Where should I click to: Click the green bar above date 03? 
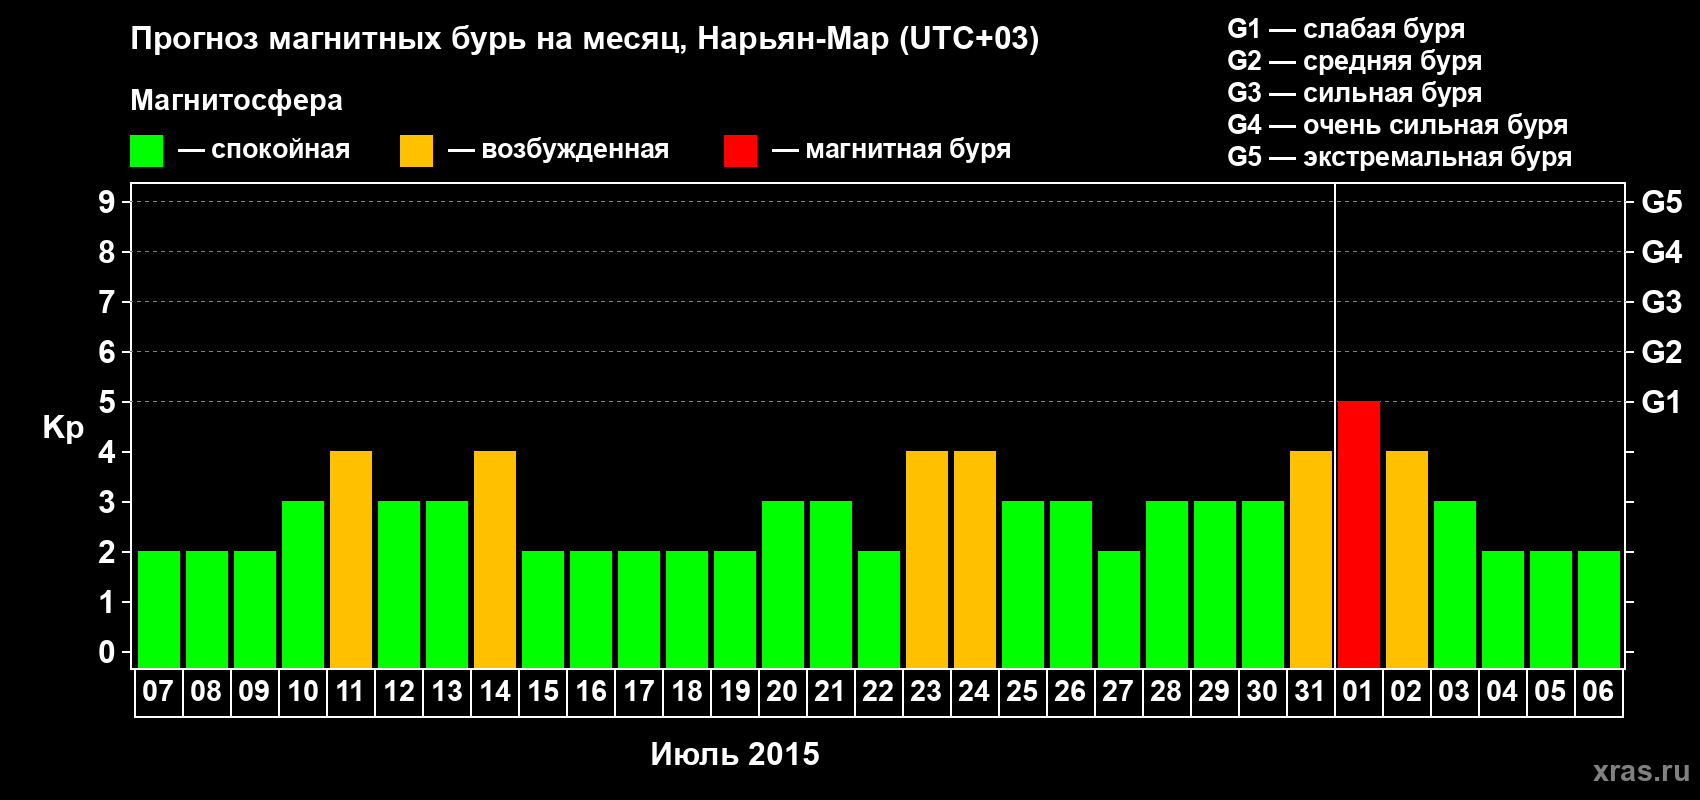tap(1455, 585)
